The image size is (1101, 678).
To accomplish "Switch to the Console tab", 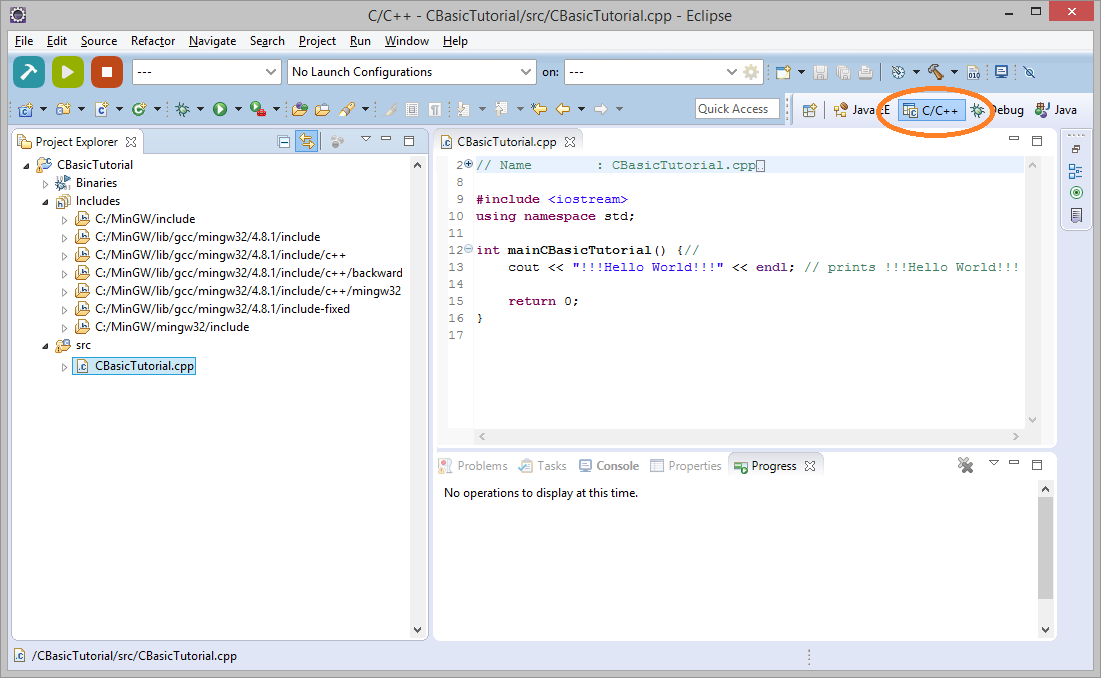I will point(609,465).
